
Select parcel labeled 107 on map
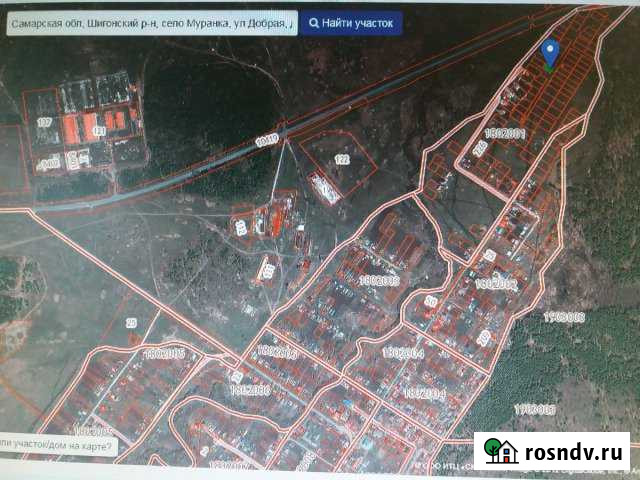pos(44,122)
